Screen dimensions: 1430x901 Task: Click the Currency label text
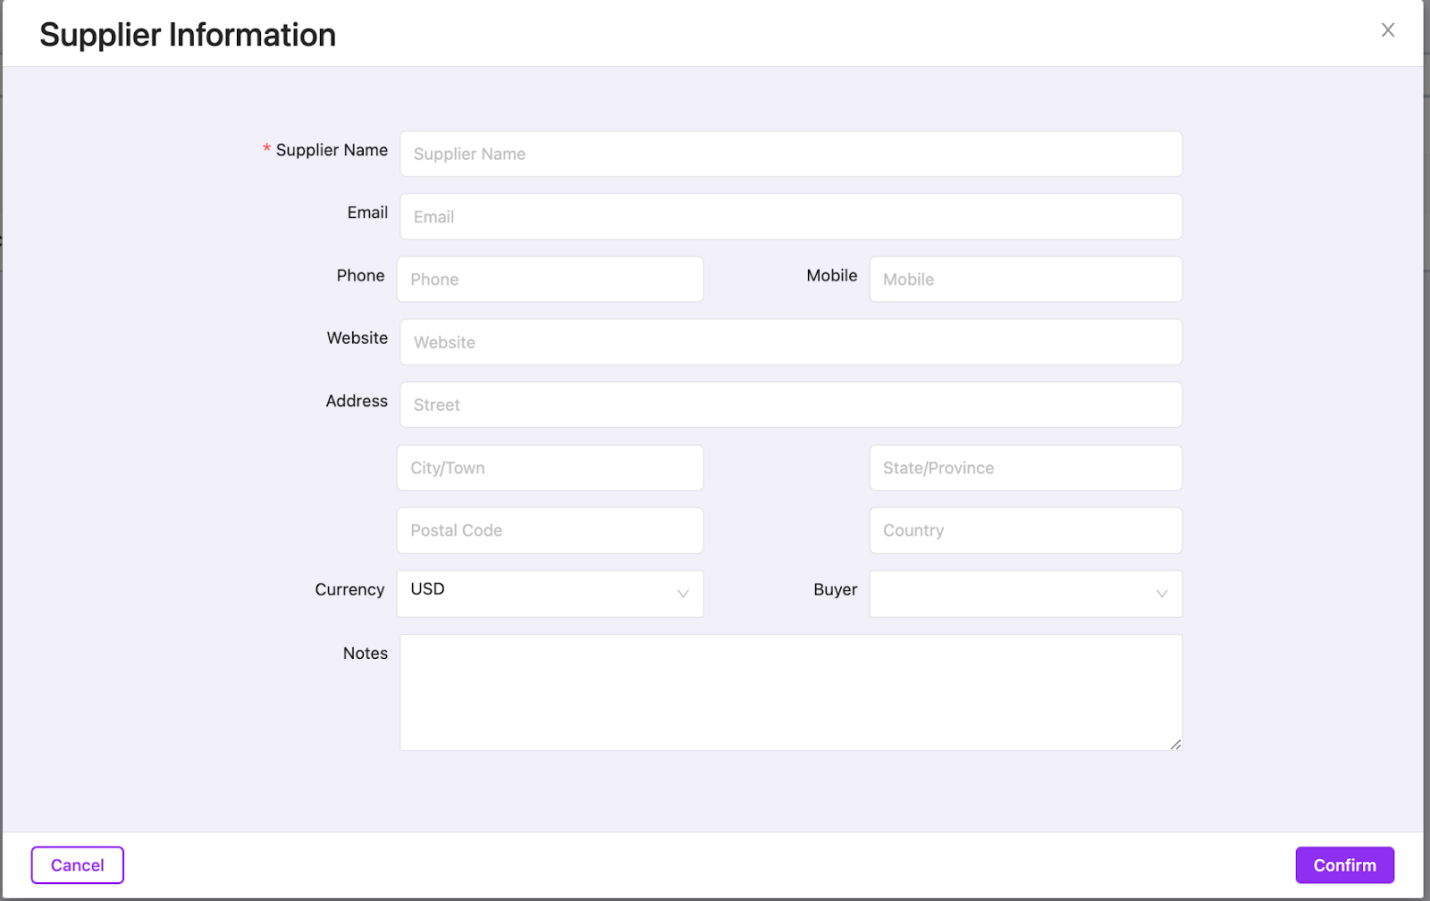(349, 590)
